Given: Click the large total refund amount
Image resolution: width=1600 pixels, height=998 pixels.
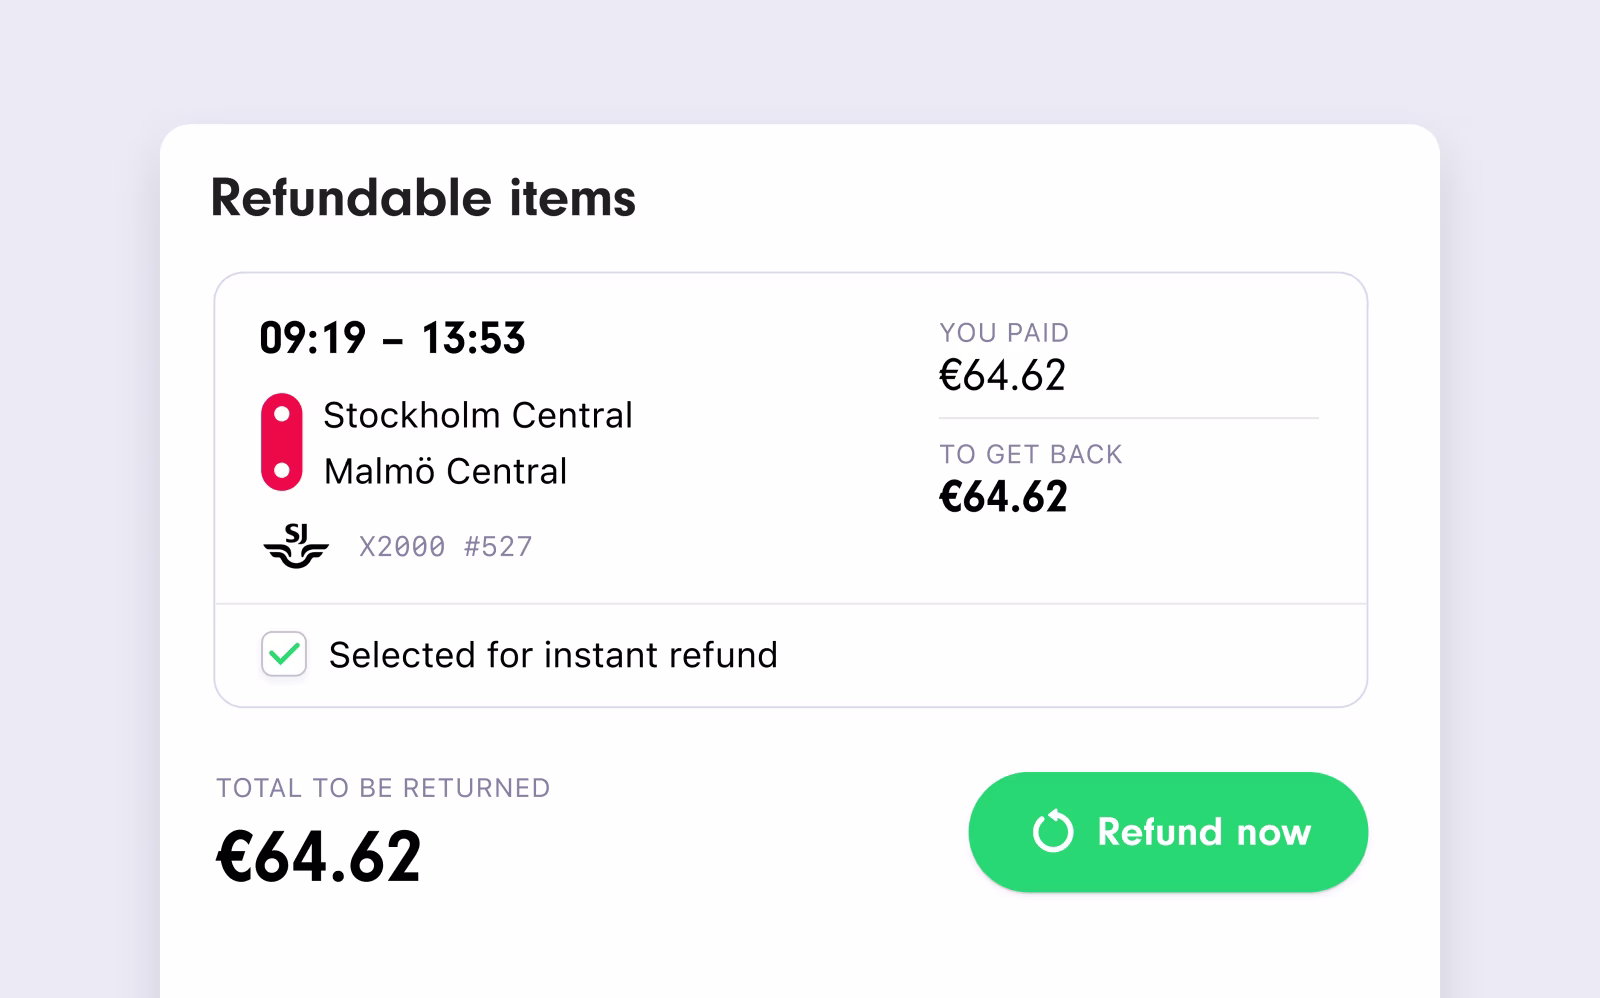Looking at the screenshot, I should click(x=319, y=857).
